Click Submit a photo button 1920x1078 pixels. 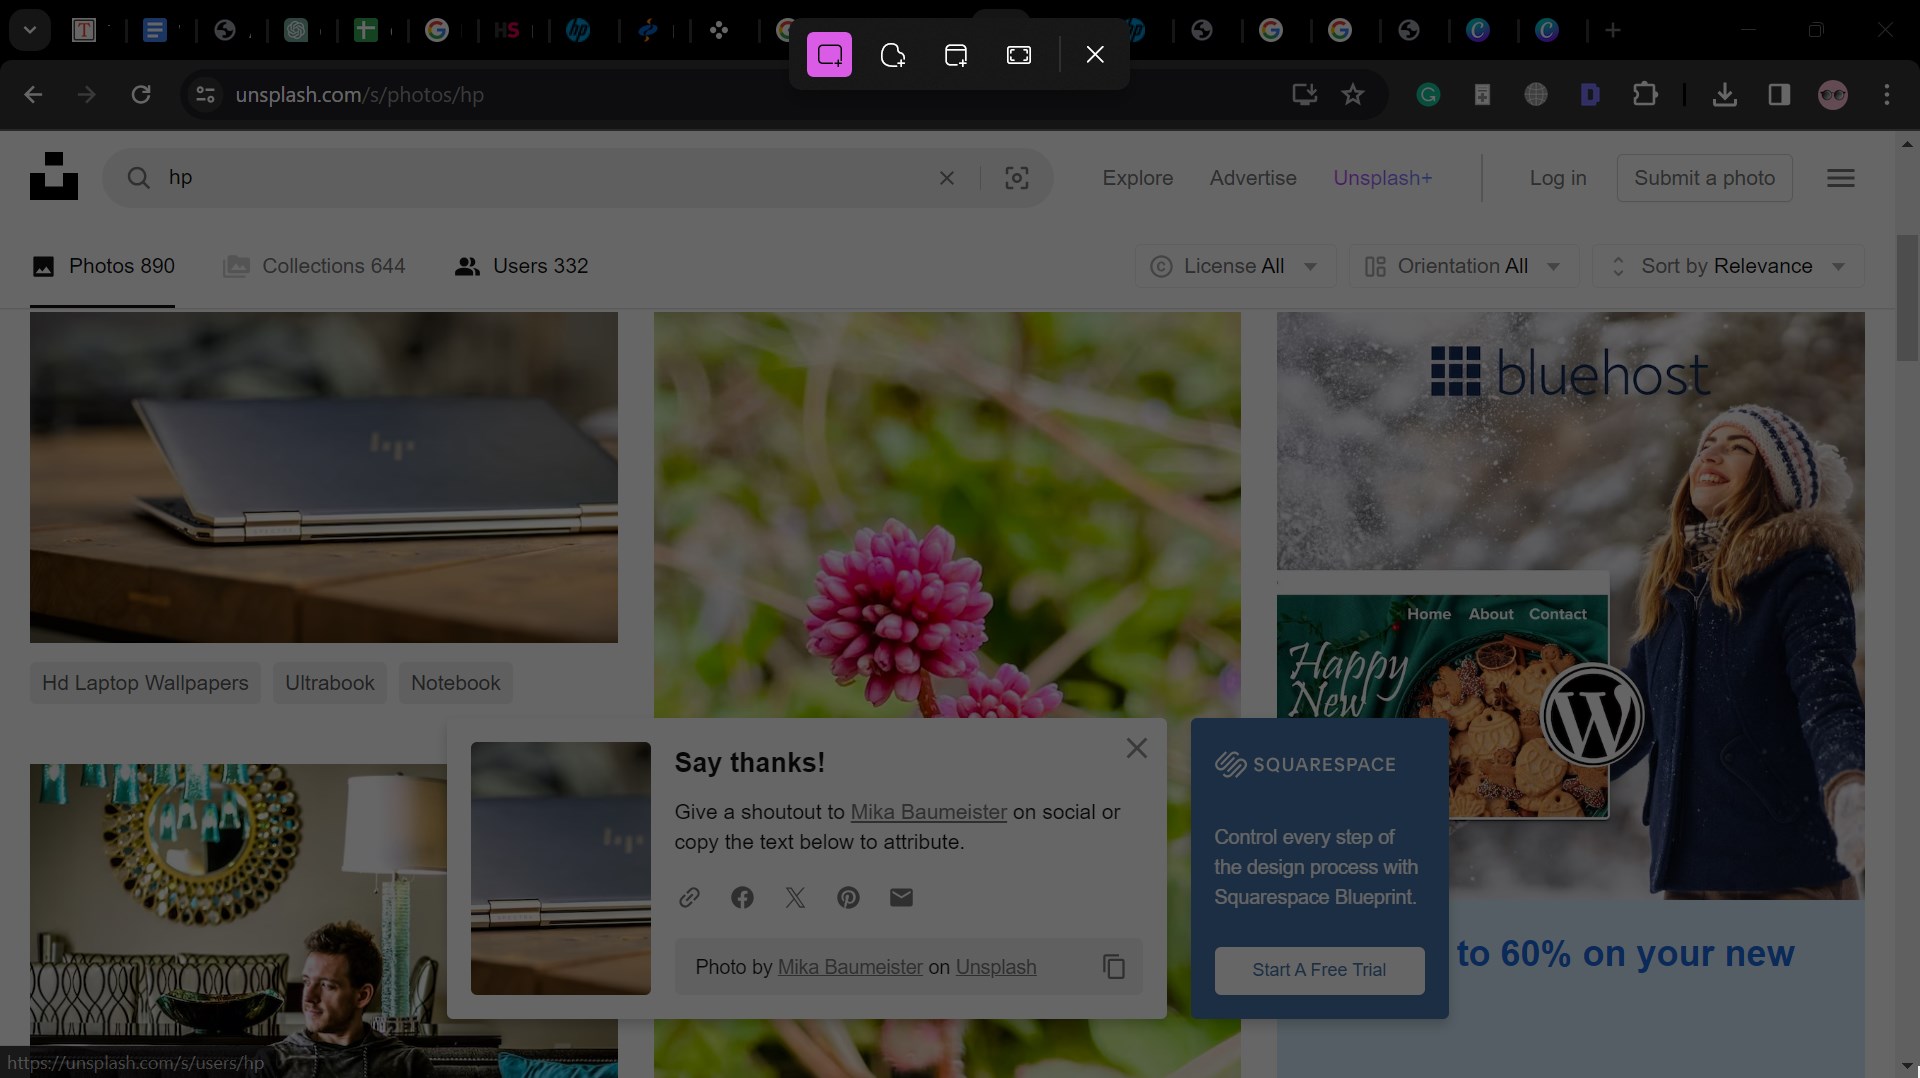click(1705, 178)
